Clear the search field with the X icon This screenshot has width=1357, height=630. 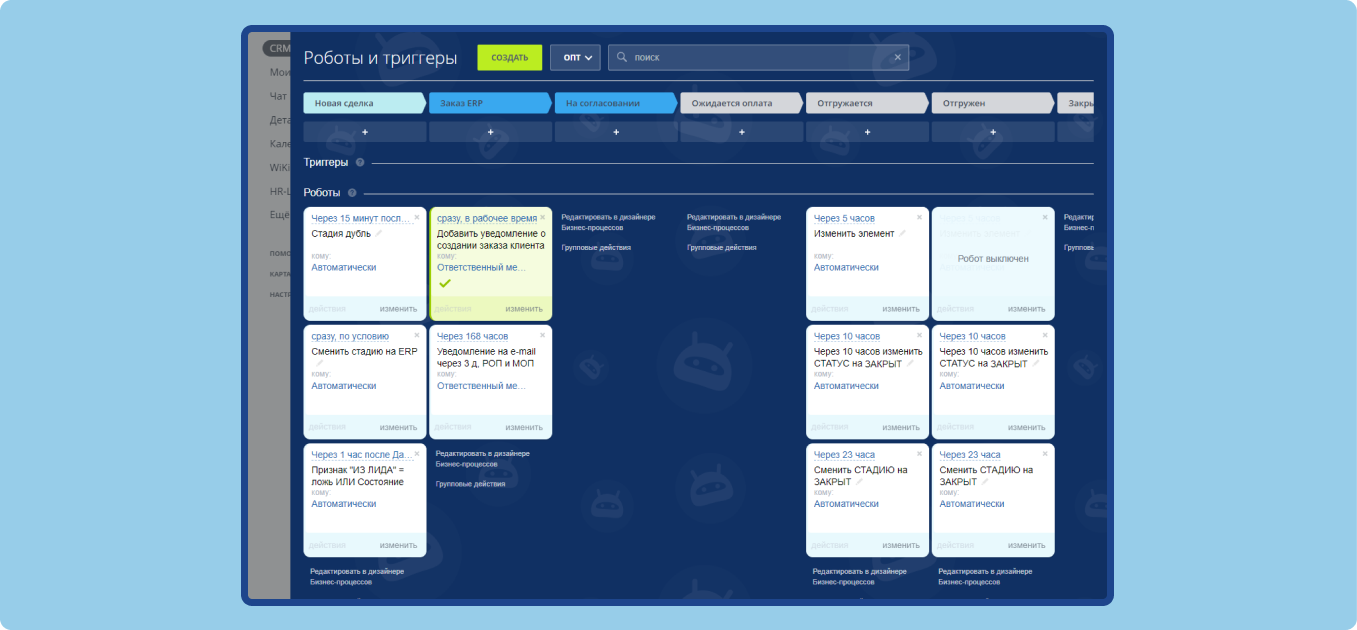(x=897, y=58)
